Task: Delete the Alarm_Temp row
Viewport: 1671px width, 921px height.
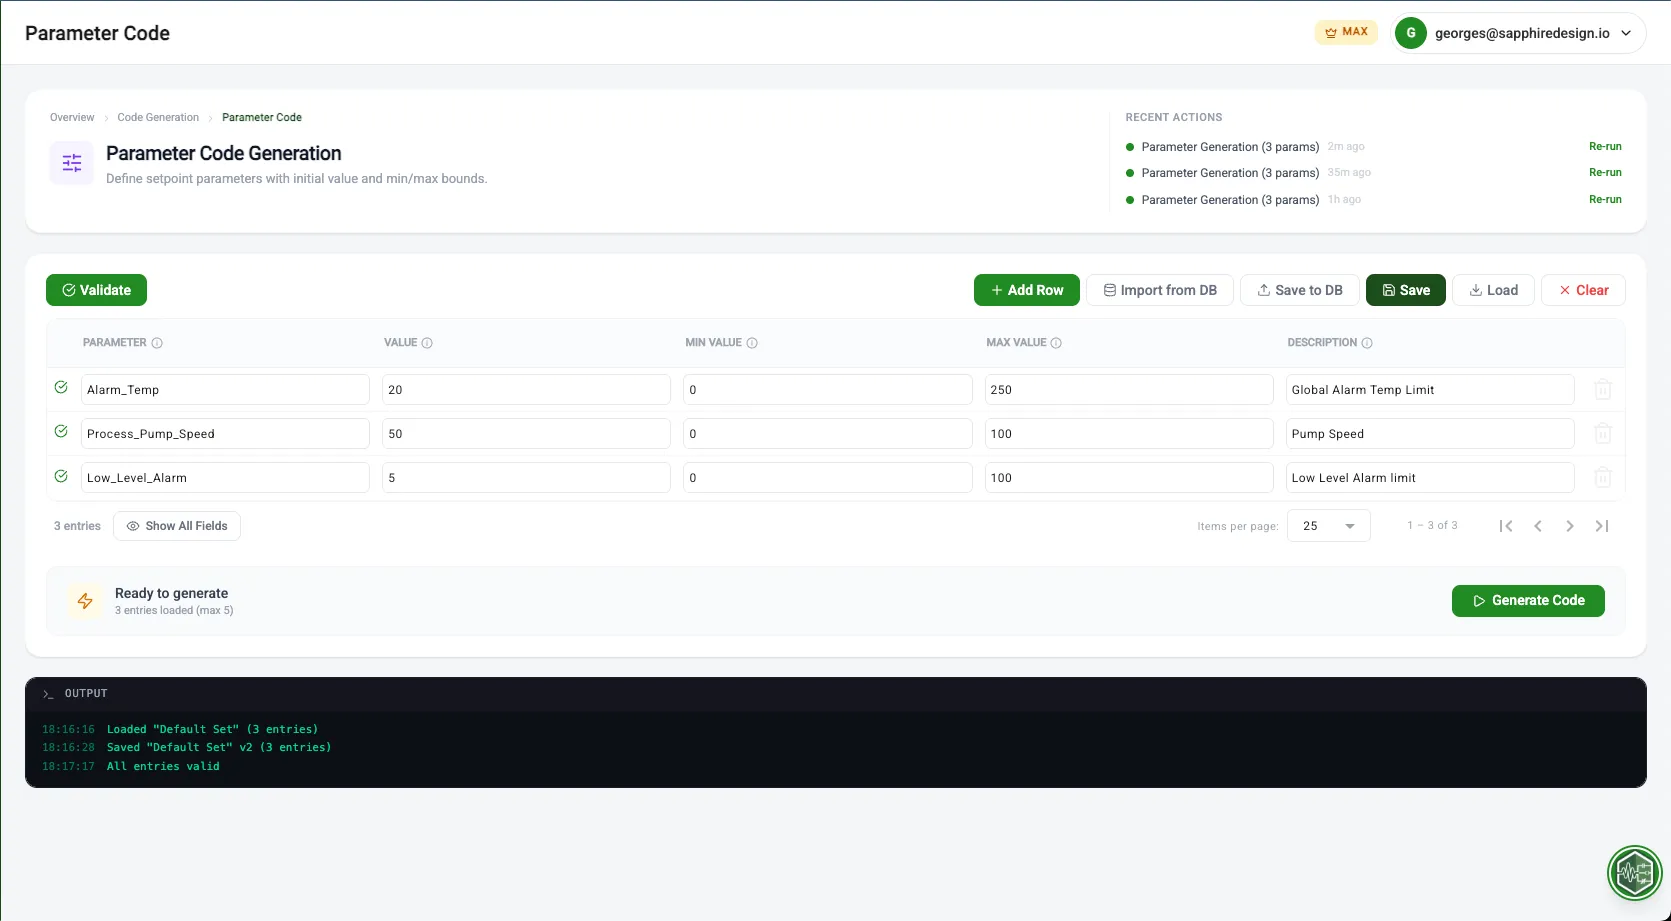Action: [x=1602, y=390]
